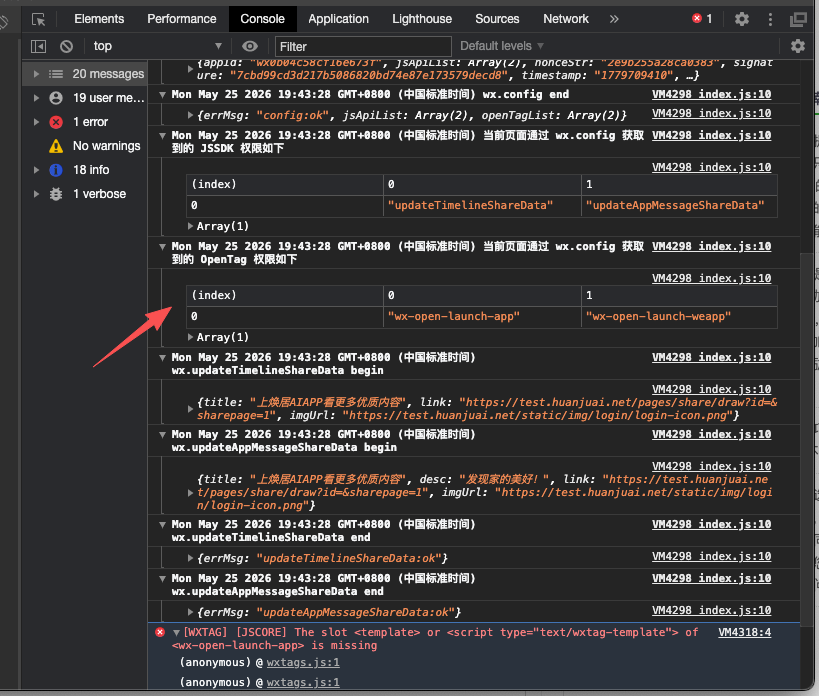This screenshot has width=819, height=696.
Task: Click the dock/undock window icon
Action: (798, 19)
